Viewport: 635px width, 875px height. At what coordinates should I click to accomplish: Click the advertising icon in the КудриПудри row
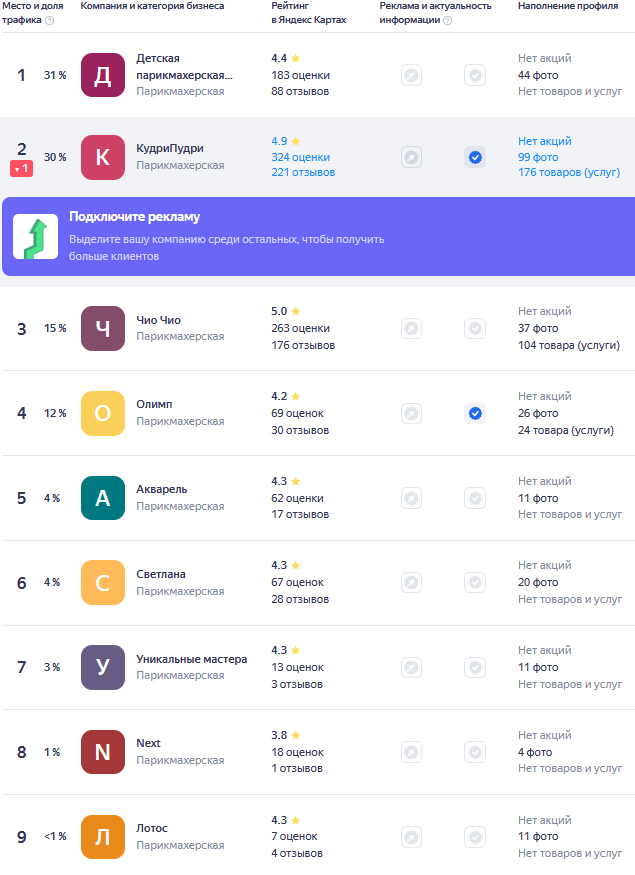(x=411, y=157)
